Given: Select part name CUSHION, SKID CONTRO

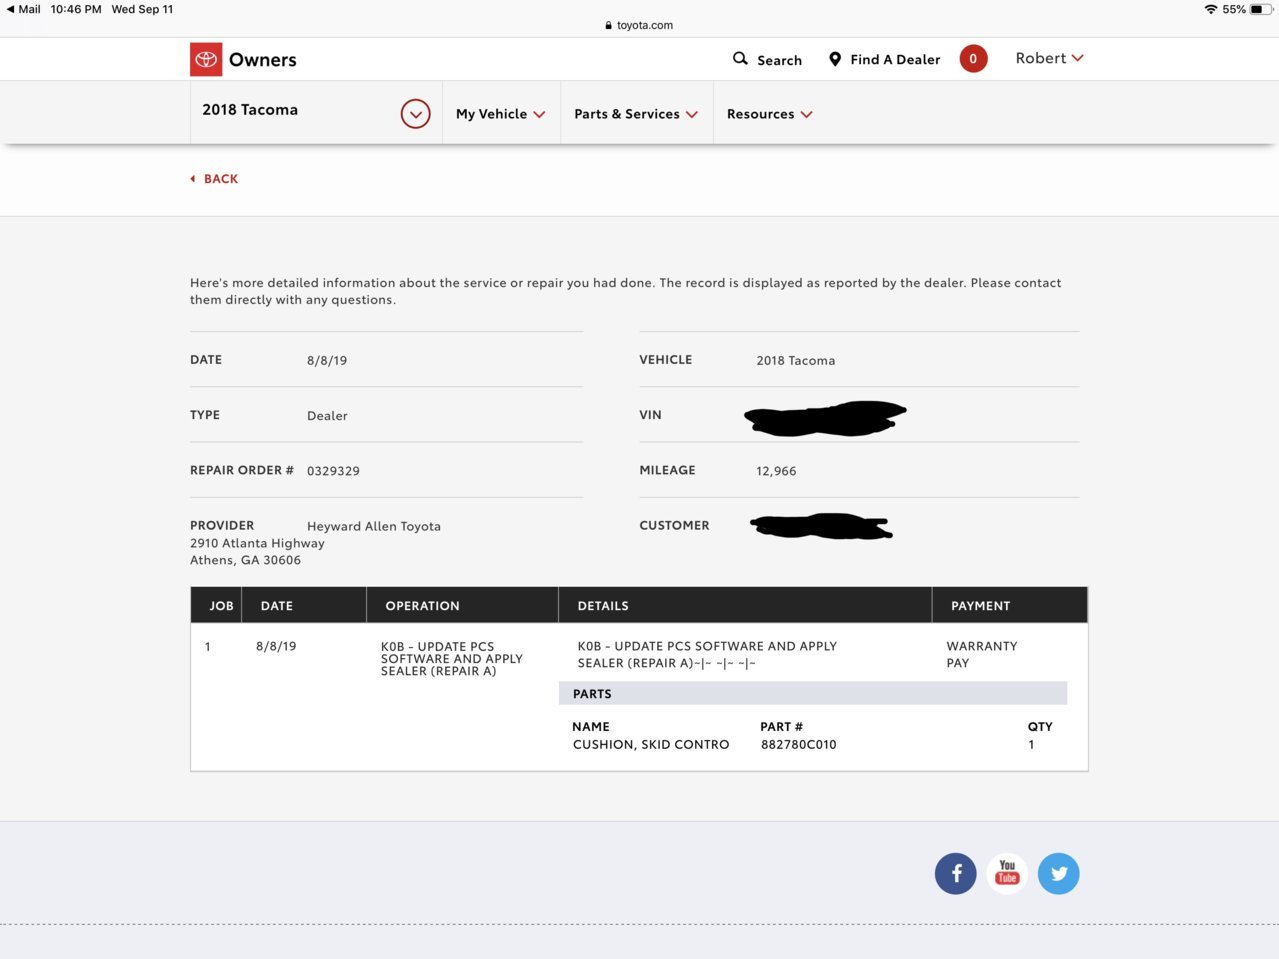Looking at the screenshot, I should pos(651,745).
